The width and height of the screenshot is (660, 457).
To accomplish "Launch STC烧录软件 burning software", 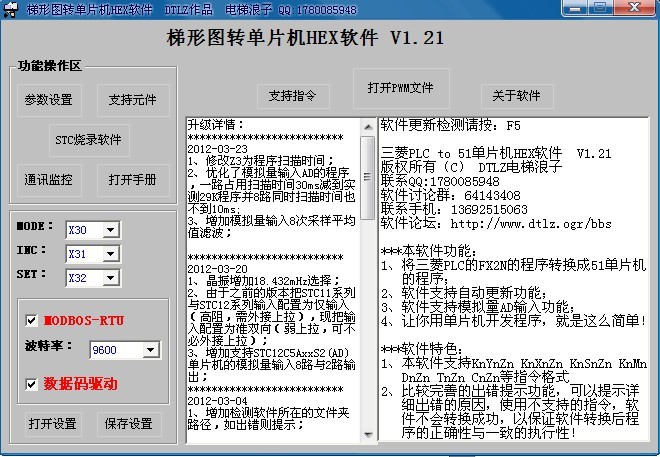I will coord(88,139).
